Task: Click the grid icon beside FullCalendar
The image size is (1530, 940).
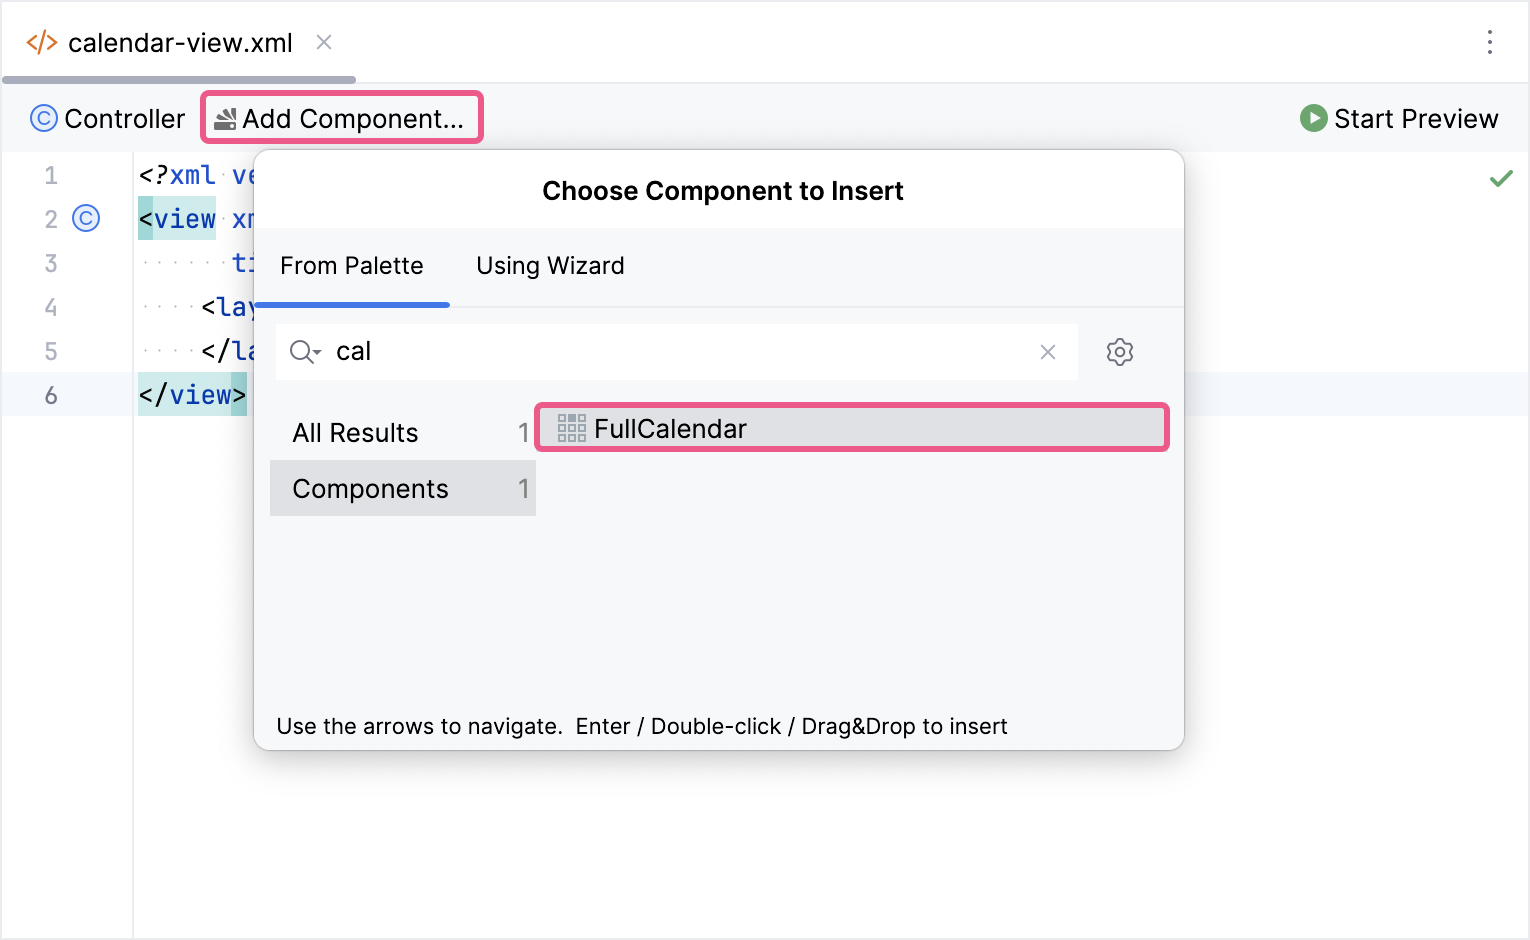Action: point(571,427)
